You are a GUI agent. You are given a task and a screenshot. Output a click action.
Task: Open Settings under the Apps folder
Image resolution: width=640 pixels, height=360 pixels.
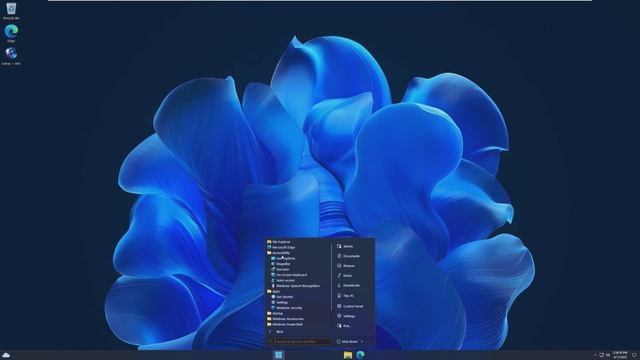coord(280,302)
